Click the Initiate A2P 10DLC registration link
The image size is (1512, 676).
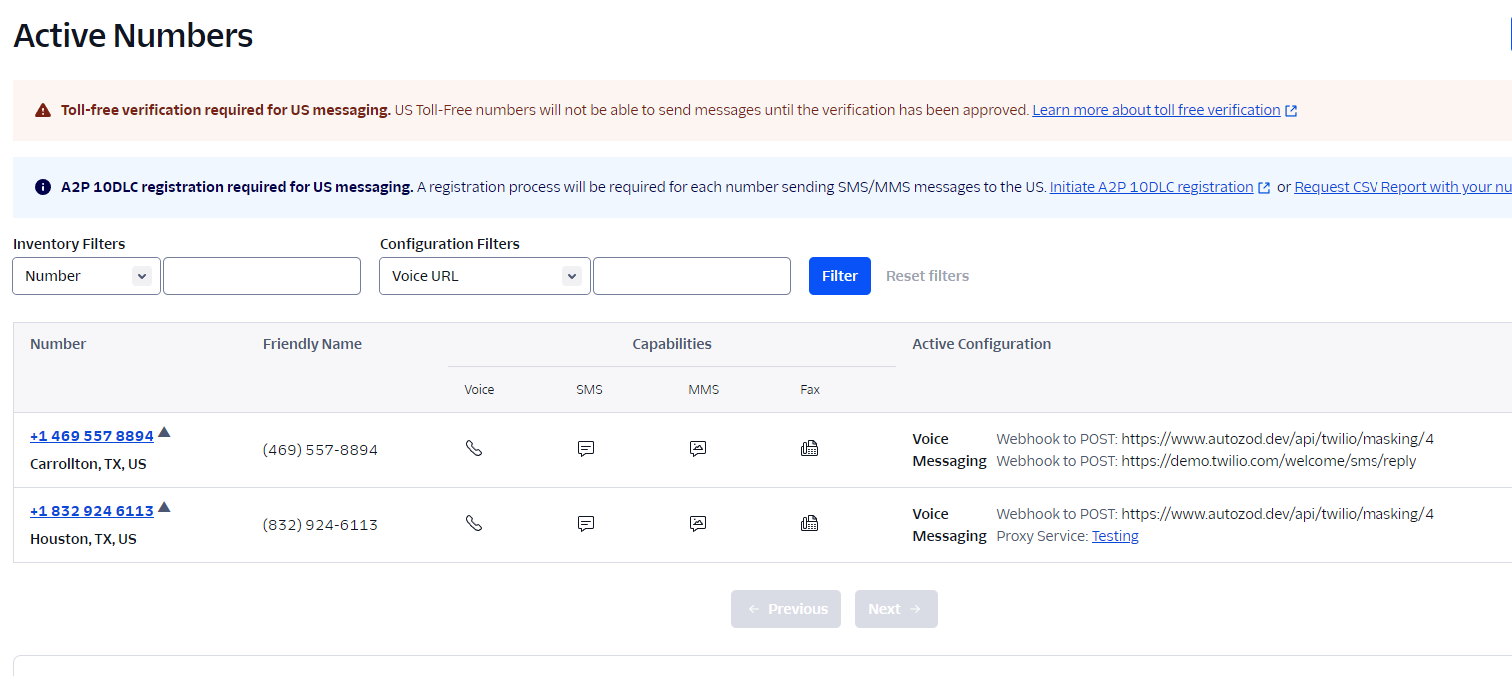point(1151,187)
